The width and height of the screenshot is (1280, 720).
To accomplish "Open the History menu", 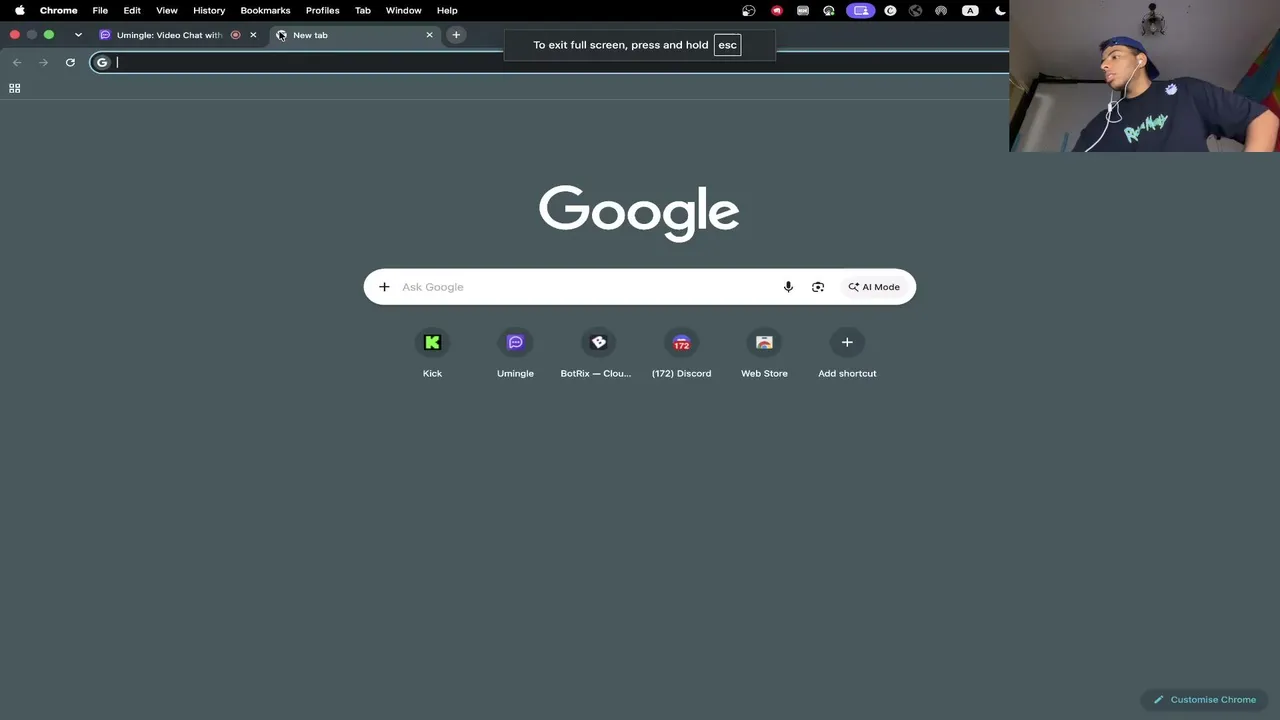I will (209, 10).
